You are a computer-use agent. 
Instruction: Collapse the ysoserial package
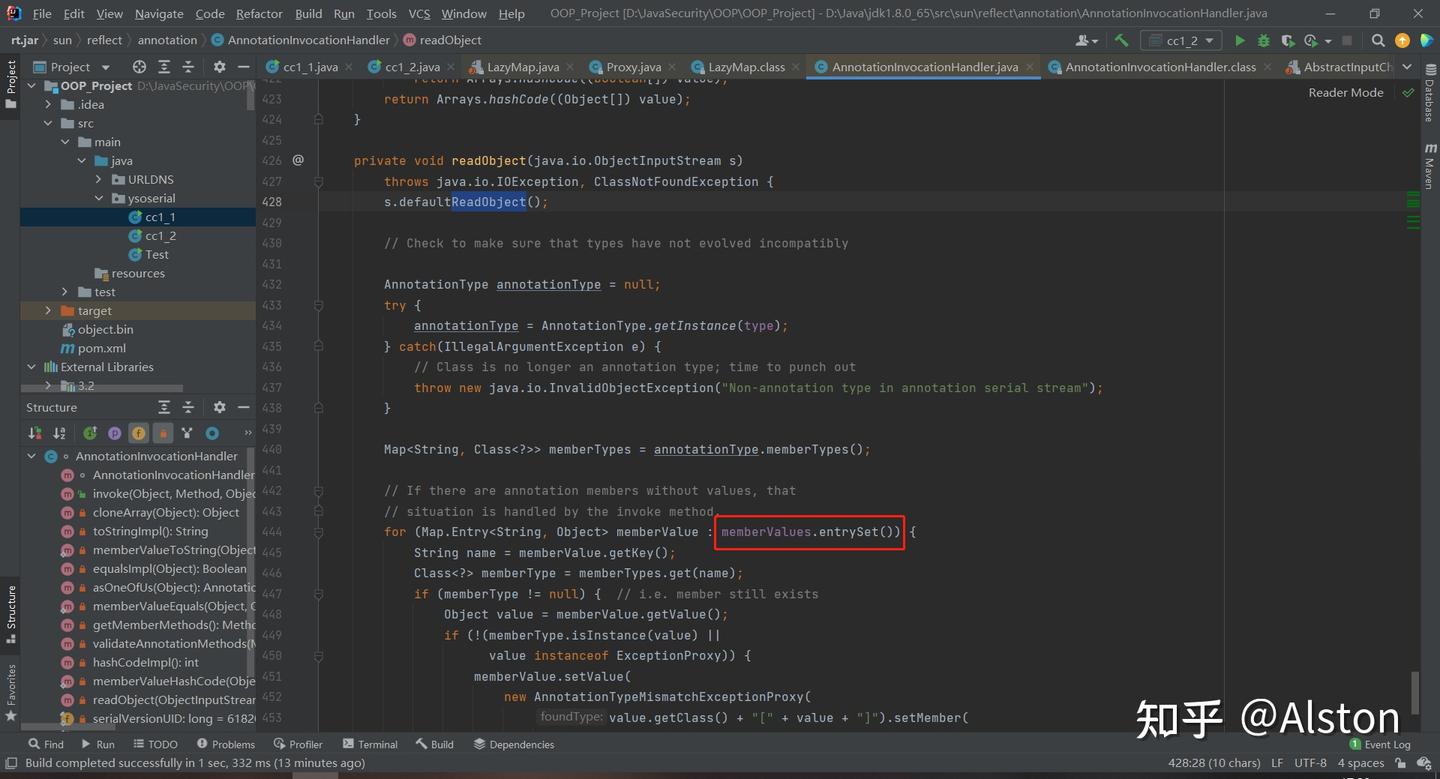point(99,198)
